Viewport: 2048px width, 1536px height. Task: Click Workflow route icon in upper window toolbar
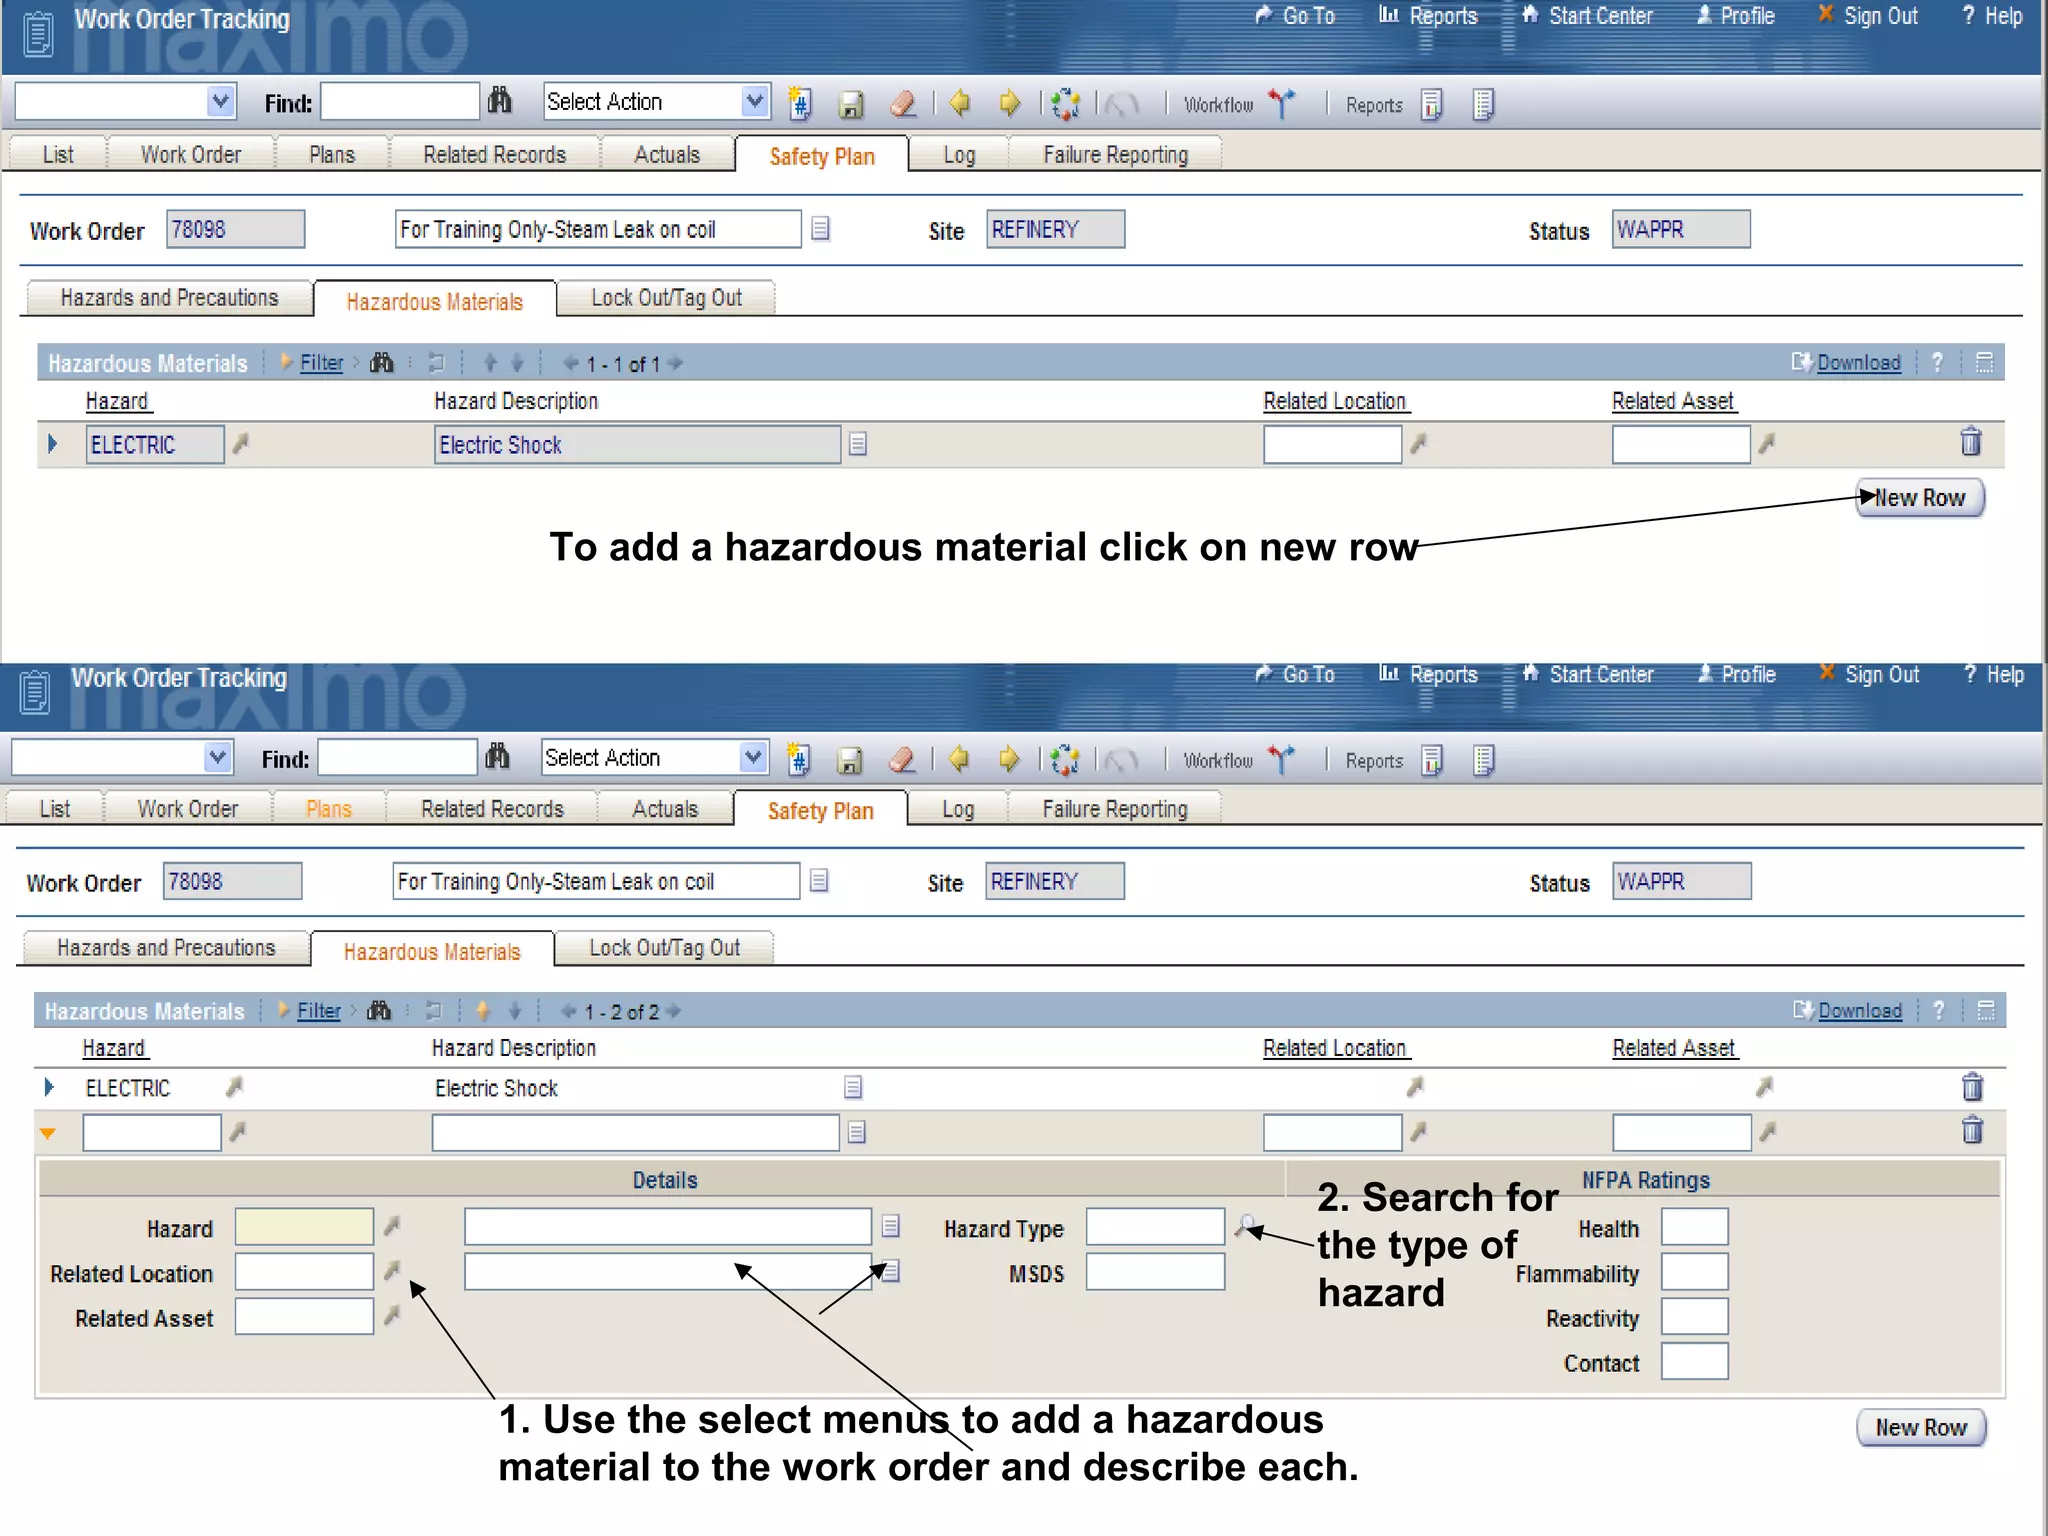pyautogui.click(x=1281, y=103)
